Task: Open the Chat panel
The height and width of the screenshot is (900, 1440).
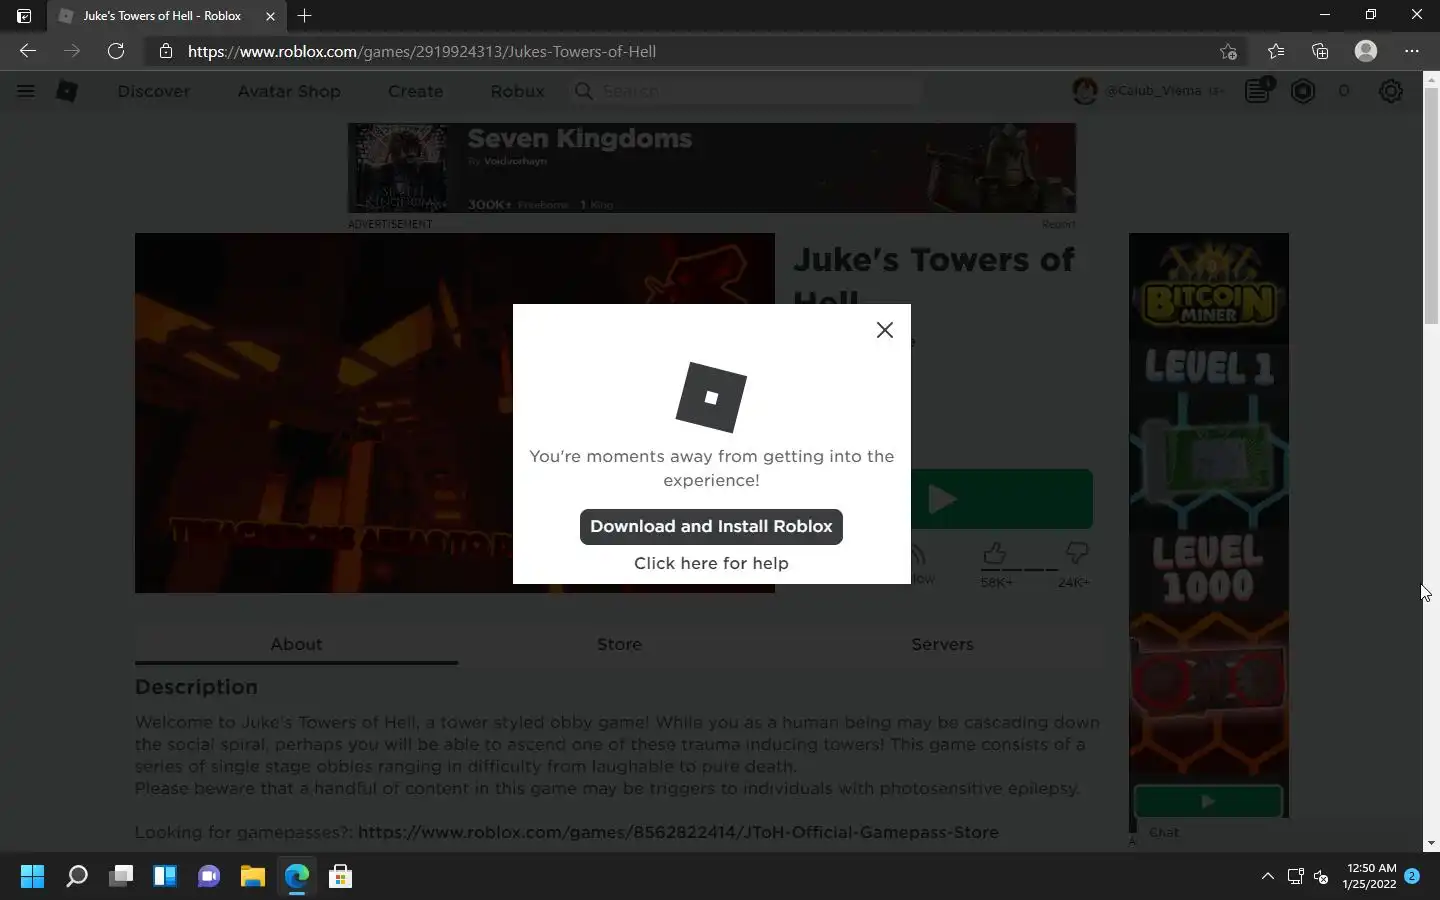Action: tap(1164, 832)
